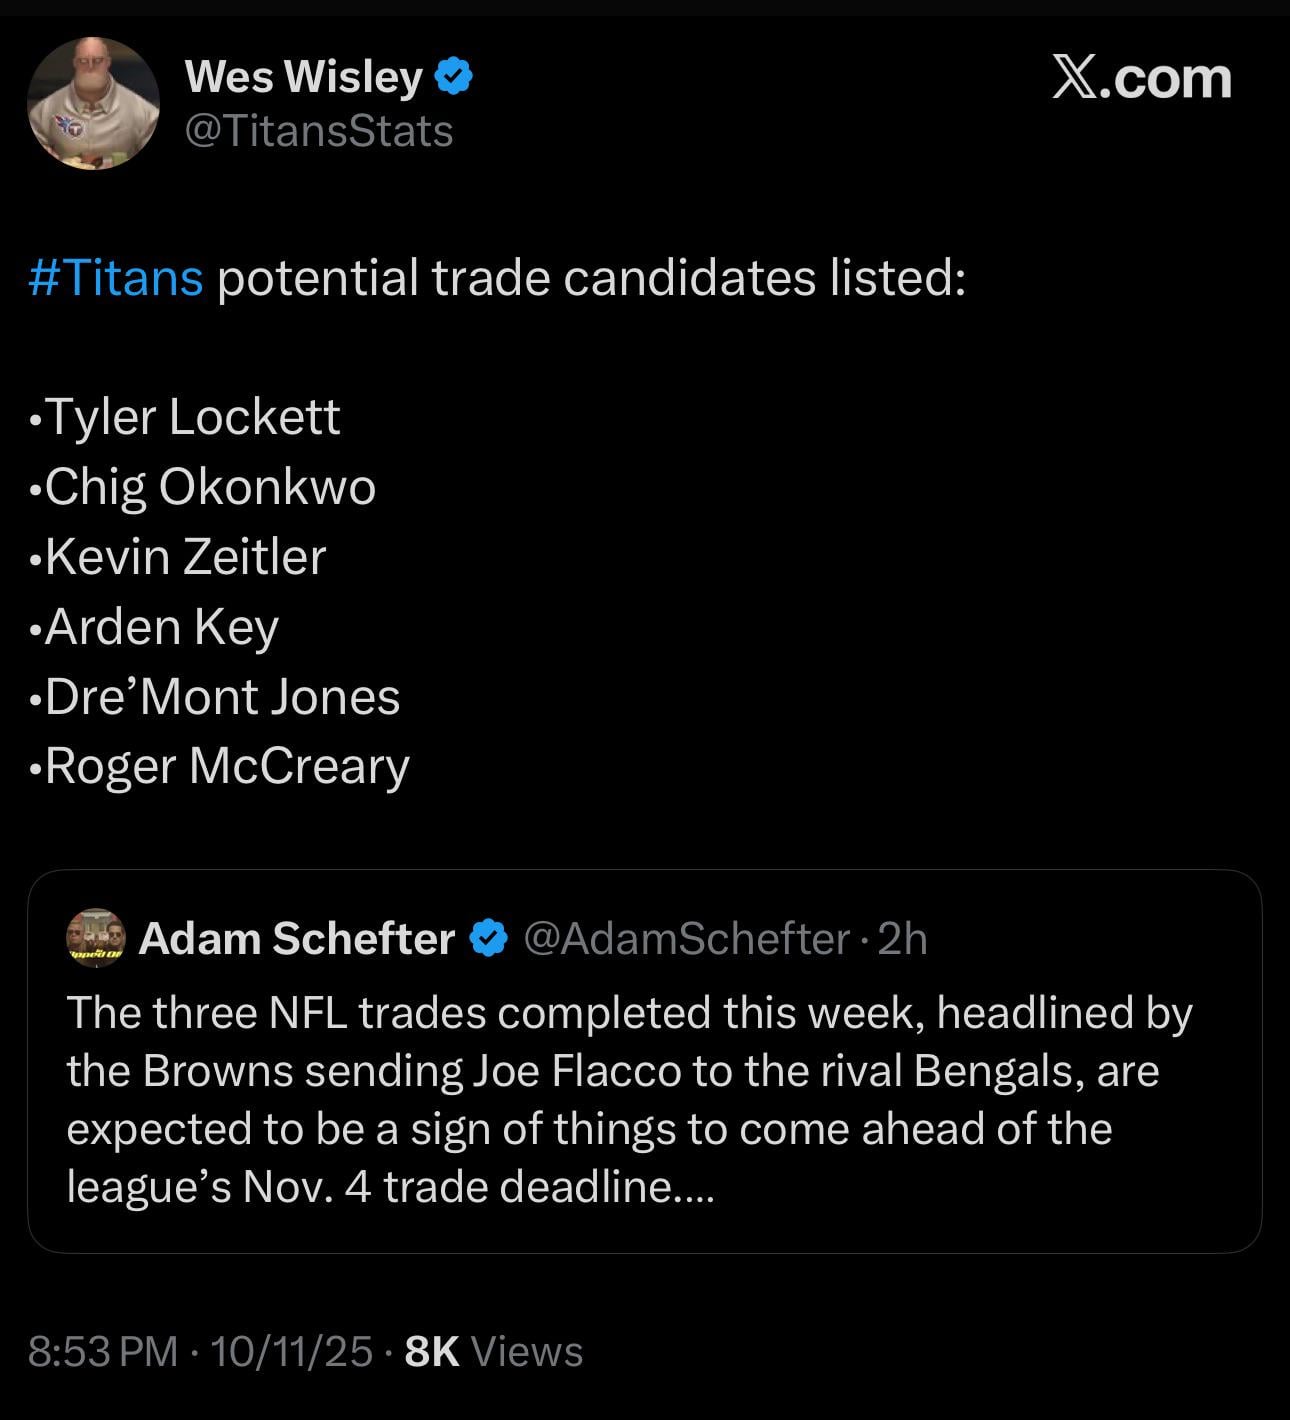Screen dimensions: 1290x1420
Task: Click the Chig Okonkwo list entry
Action: click(210, 487)
